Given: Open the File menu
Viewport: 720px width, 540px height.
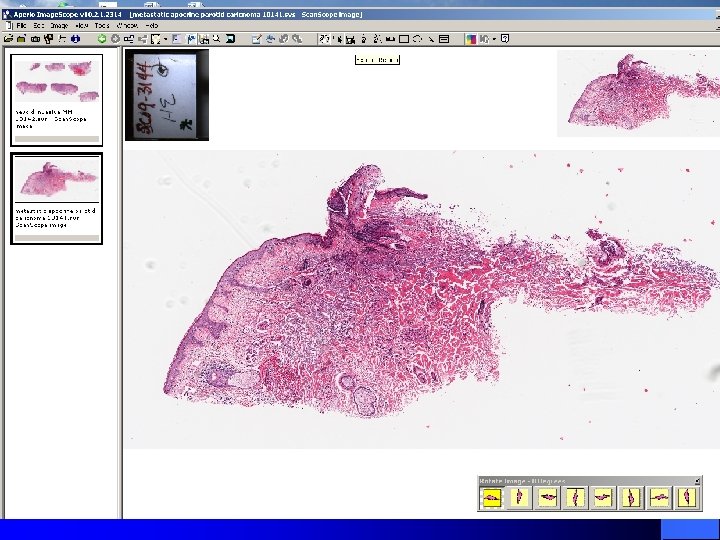Looking at the screenshot, I should click(21, 26).
